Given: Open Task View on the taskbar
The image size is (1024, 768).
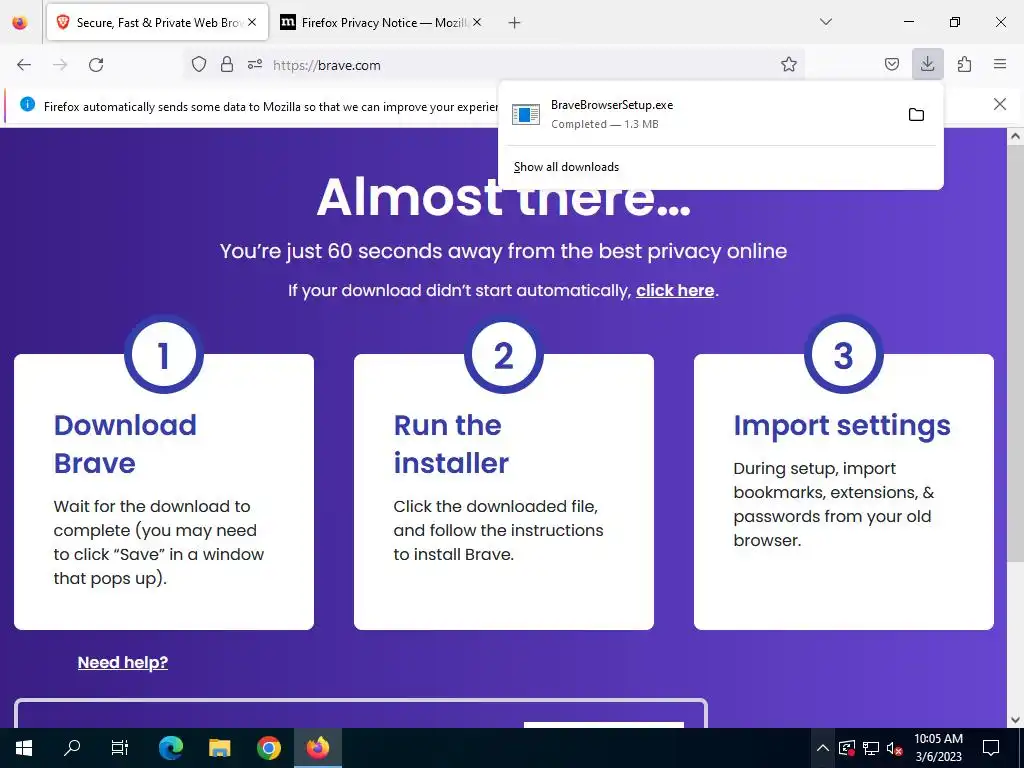Looking at the screenshot, I should (120, 748).
